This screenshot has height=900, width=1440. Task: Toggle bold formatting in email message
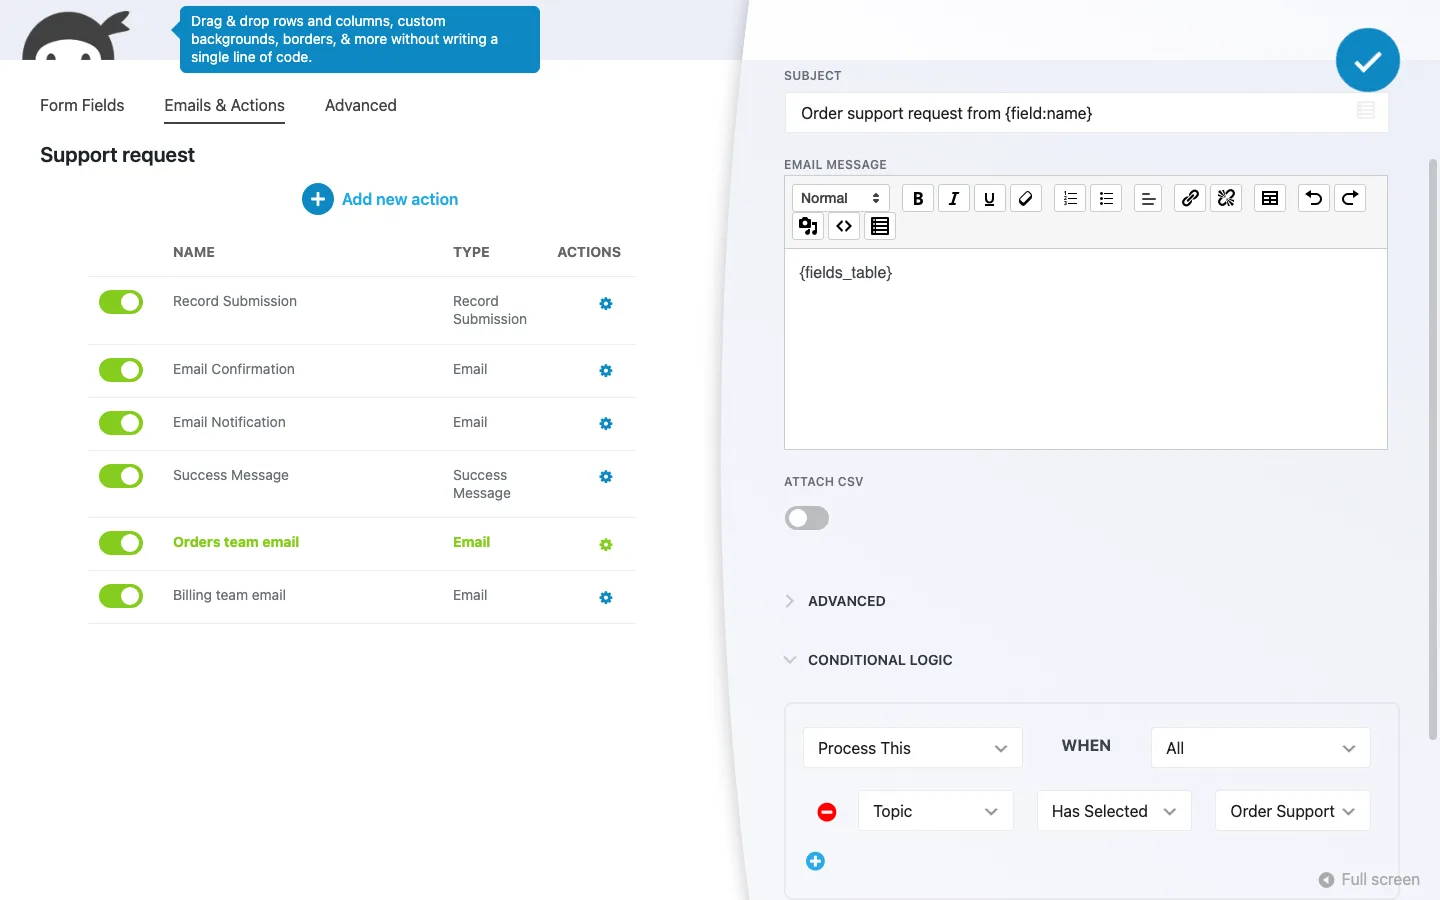[918, 198]
